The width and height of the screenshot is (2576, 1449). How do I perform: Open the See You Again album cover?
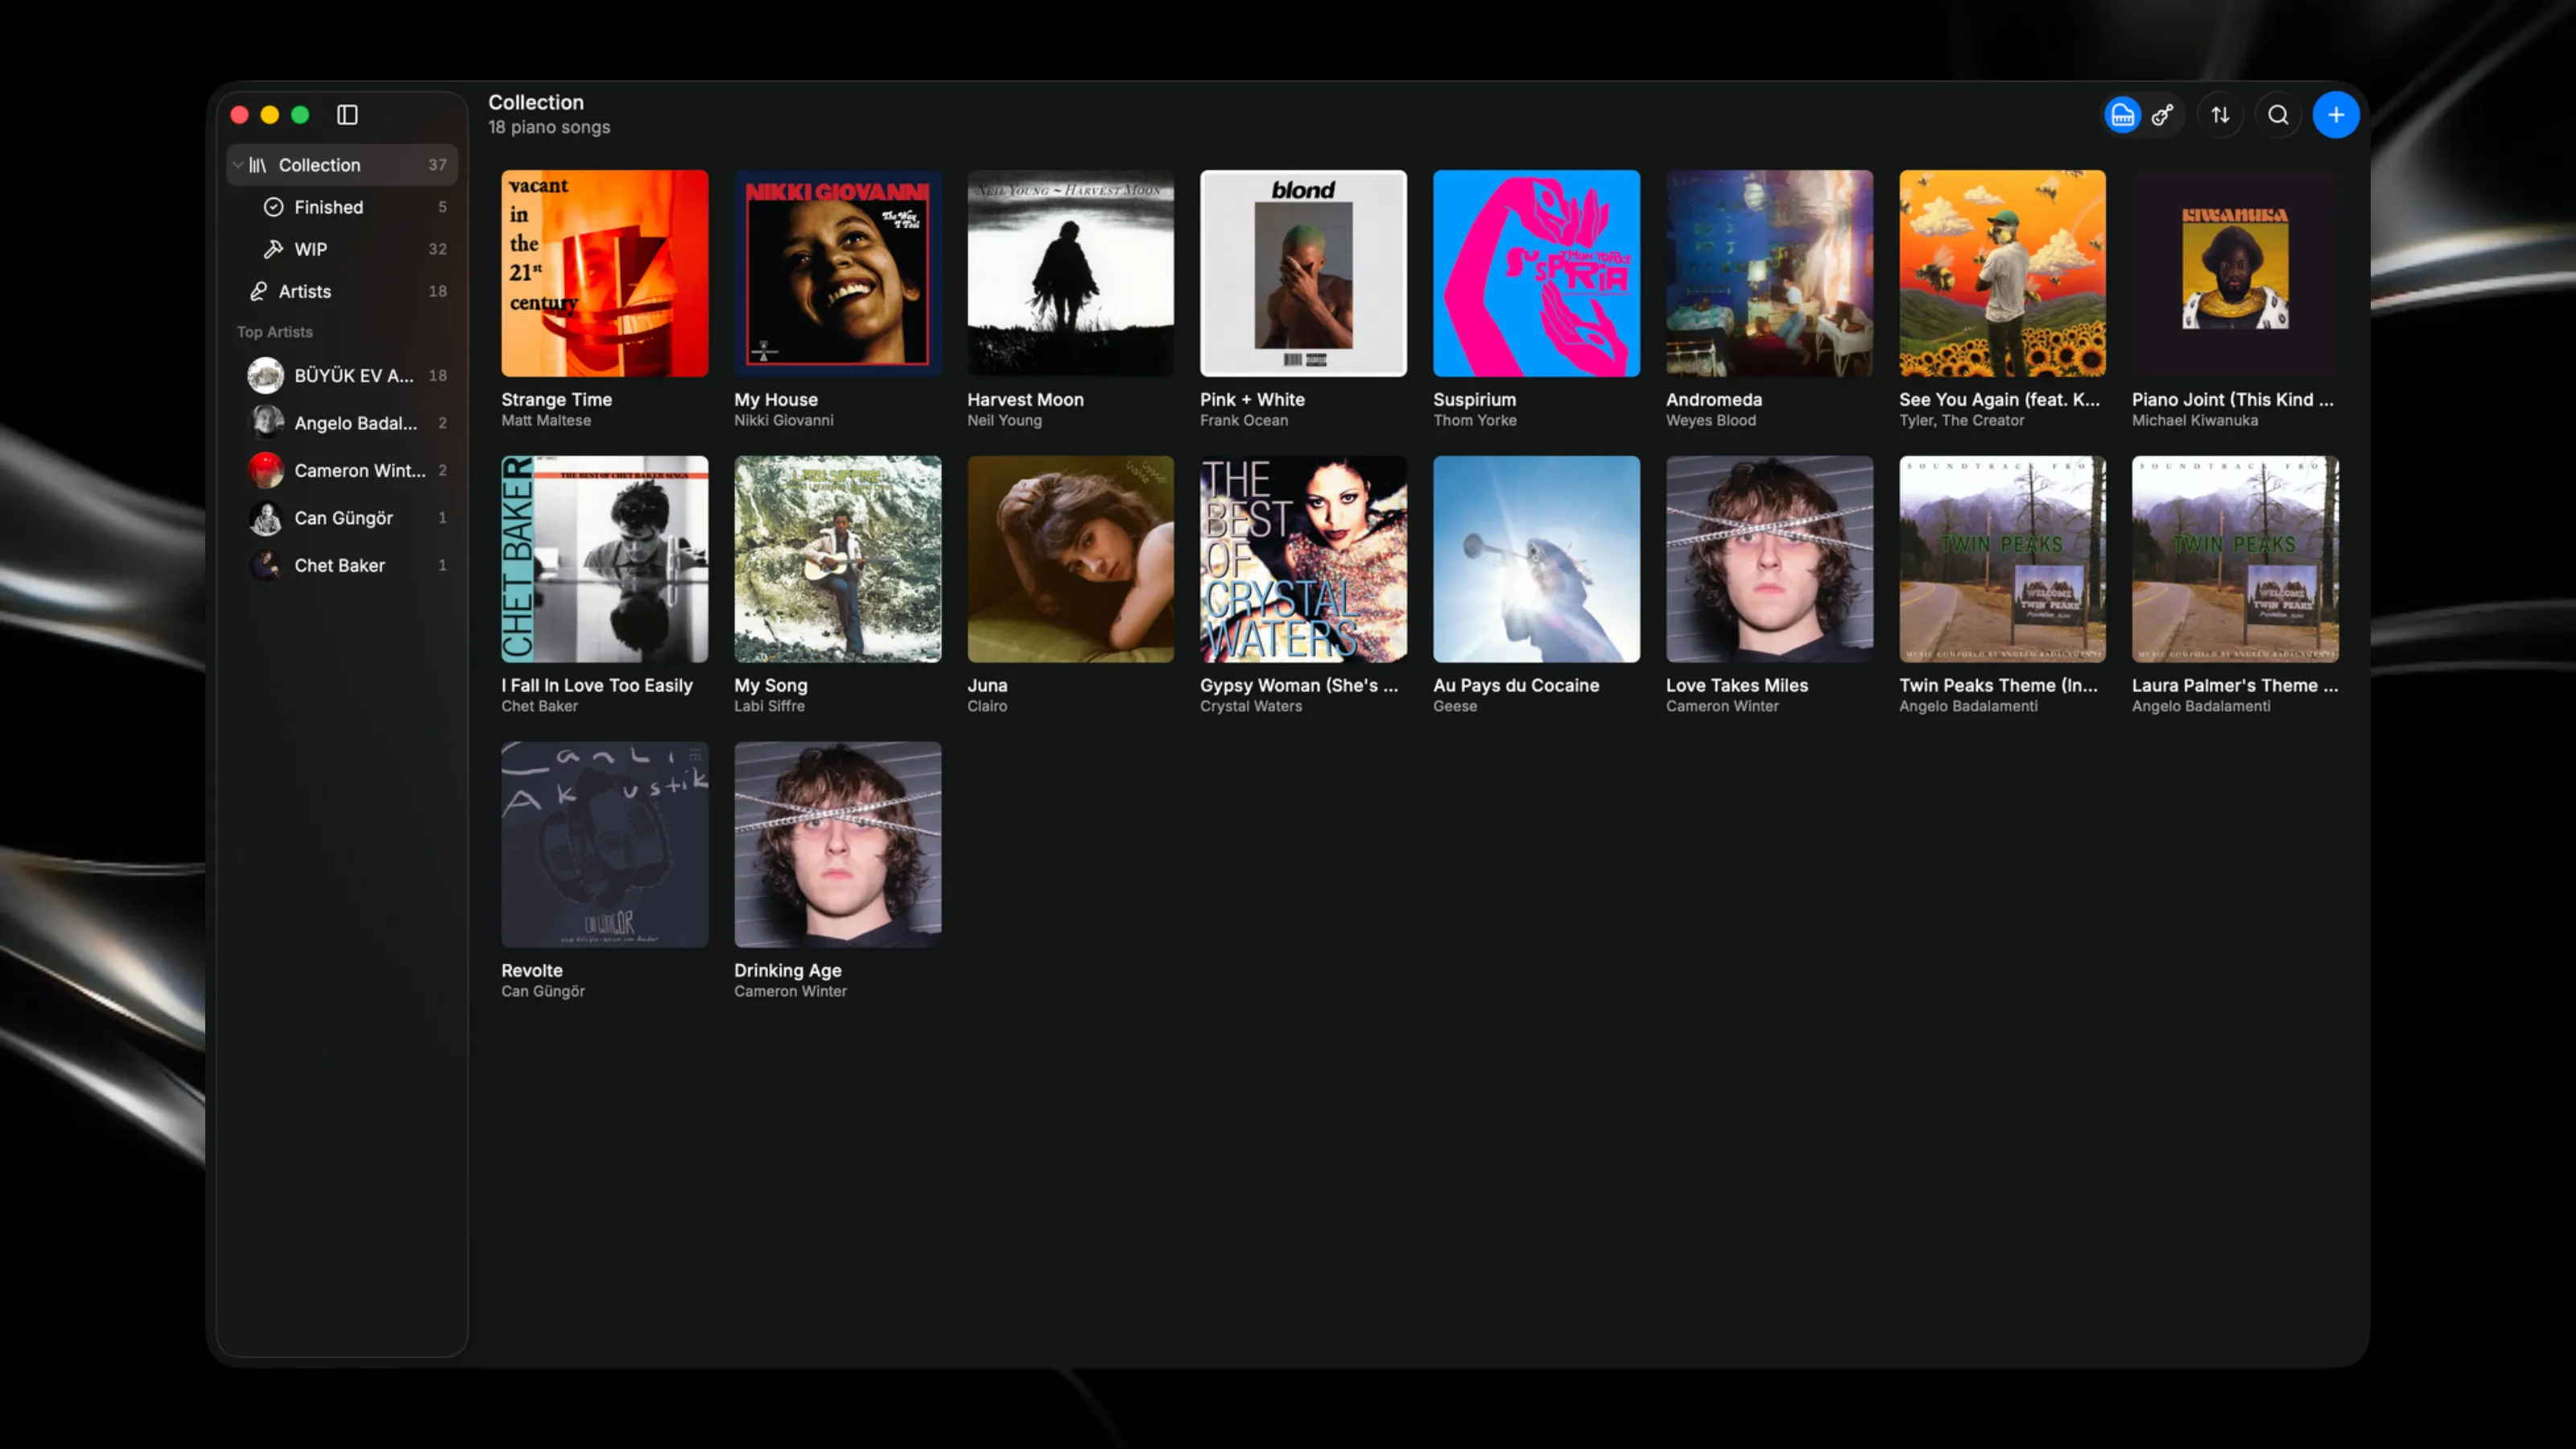[2003, 273]
